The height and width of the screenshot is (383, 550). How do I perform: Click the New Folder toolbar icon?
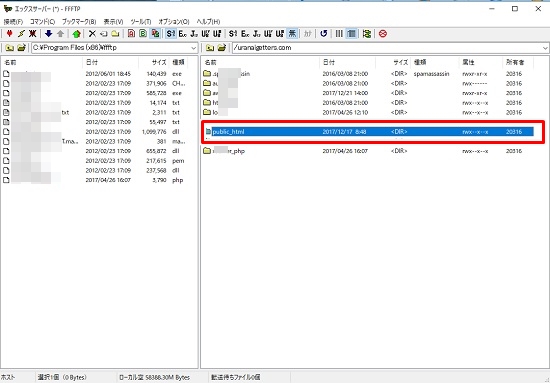click(115, 34)
